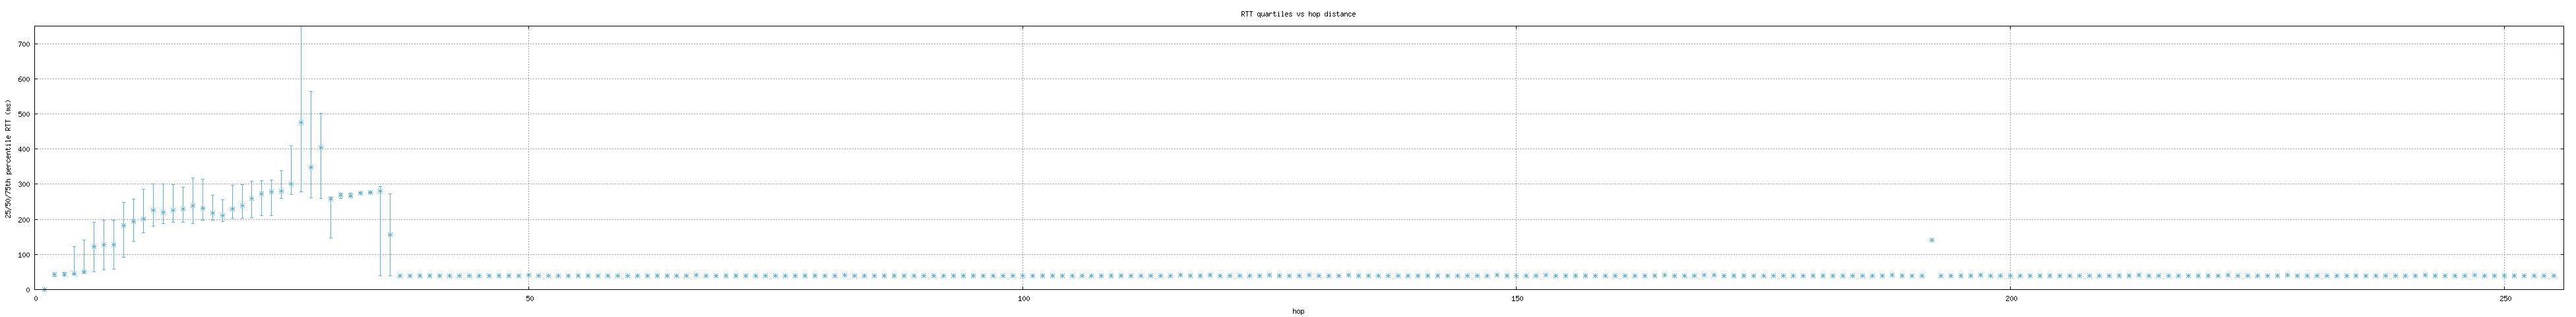The image size is (2576, 317).
Task: Click the first data point at hop 1
Action: 45,289
